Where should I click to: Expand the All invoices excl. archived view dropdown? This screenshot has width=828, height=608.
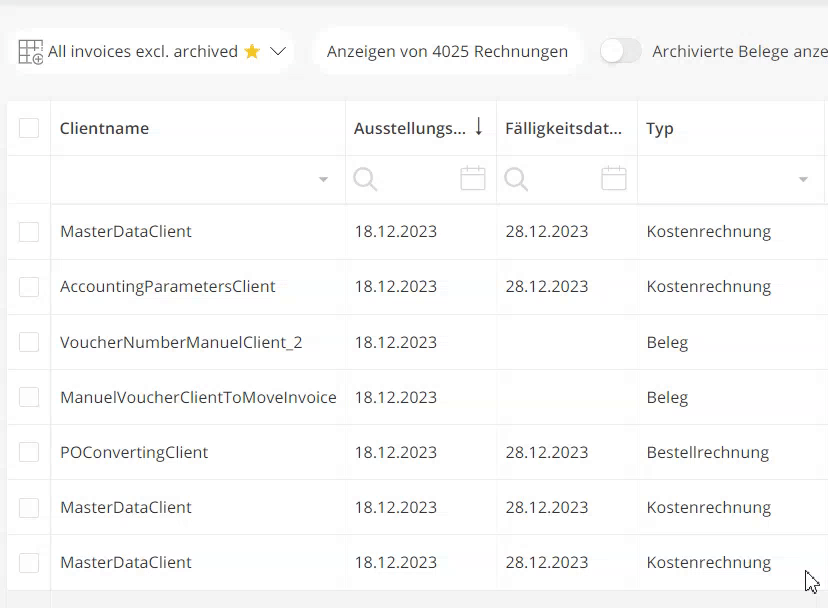point(278,51)
